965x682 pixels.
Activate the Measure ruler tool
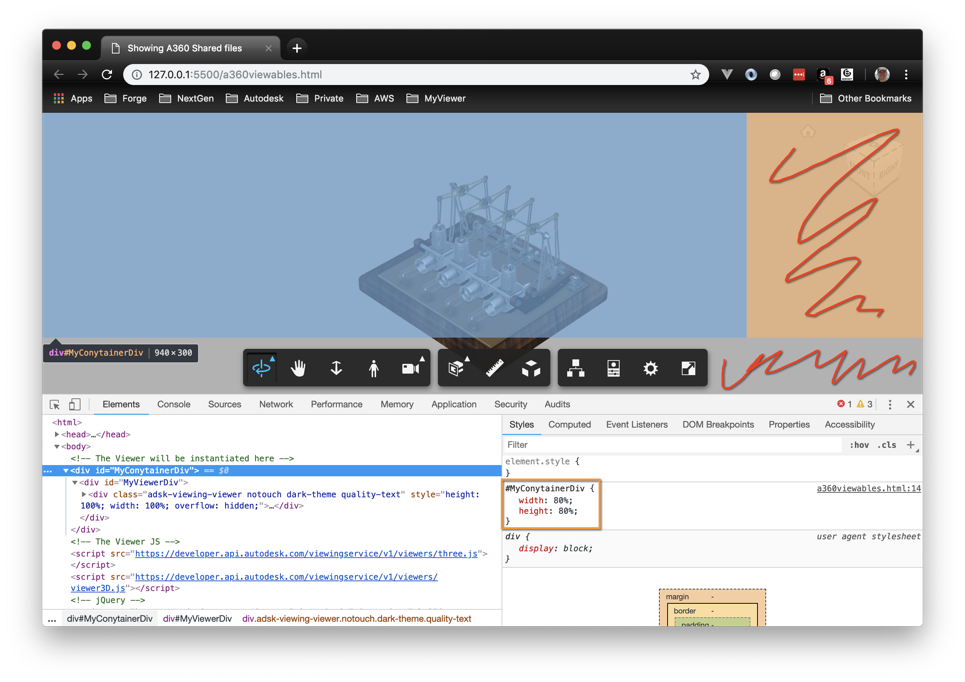[494, 368]
